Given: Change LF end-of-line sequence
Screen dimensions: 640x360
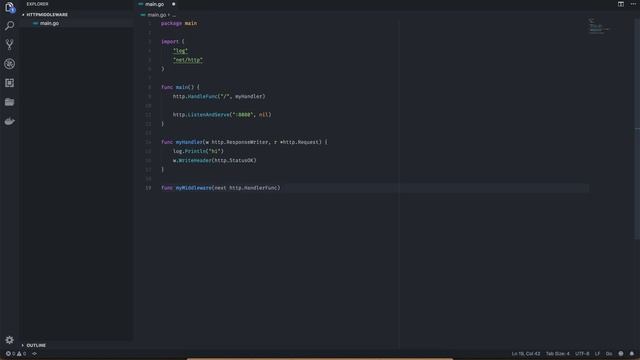Looking at the screenshot, I should point(597,353).
